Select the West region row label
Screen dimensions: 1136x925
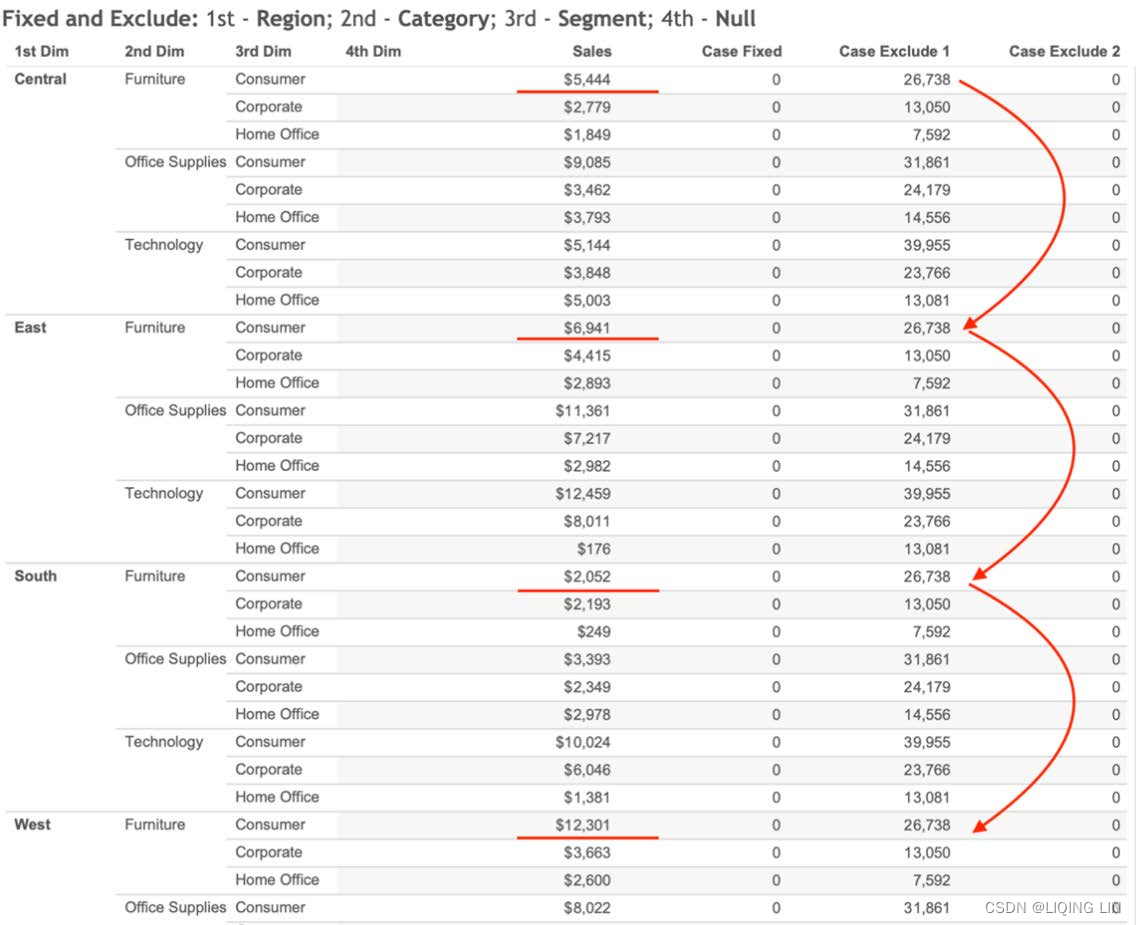point(33,824)
